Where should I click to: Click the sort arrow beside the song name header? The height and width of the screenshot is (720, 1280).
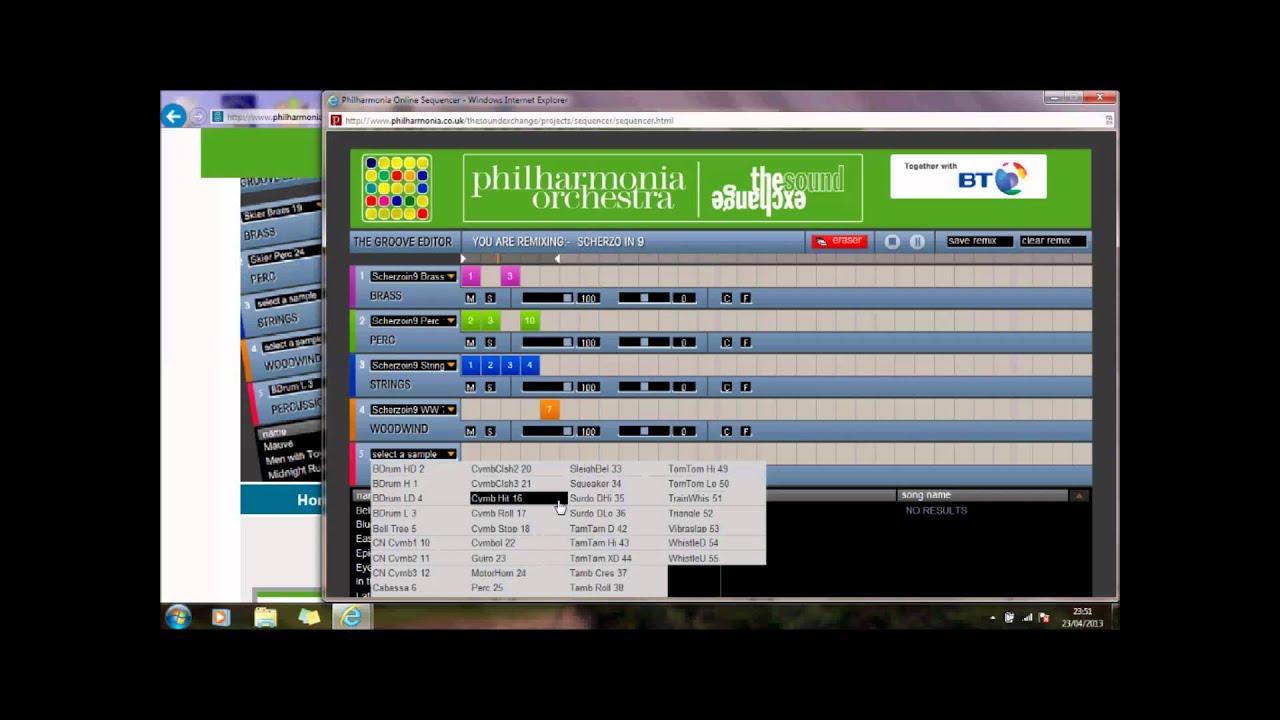1078,495
